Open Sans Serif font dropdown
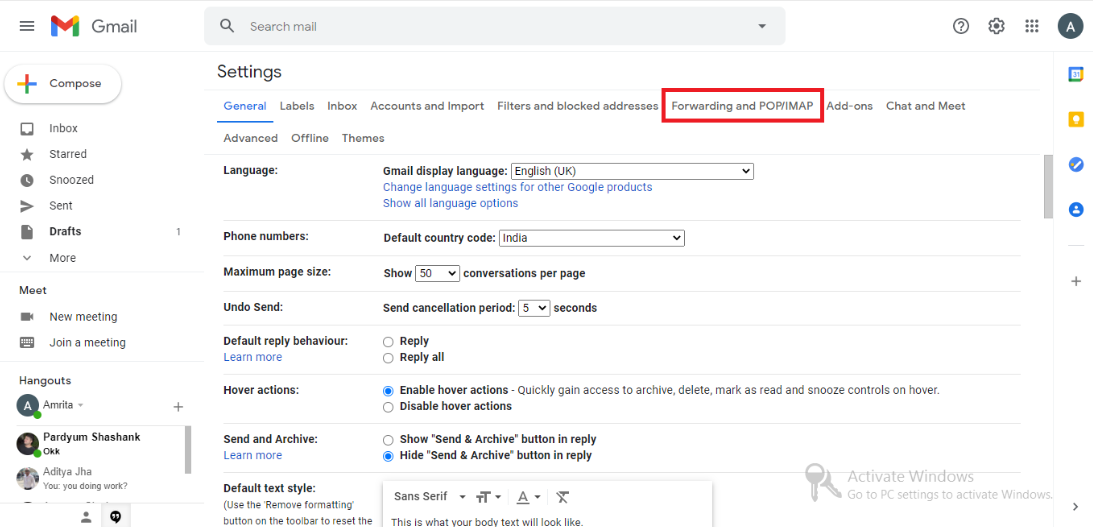This screenshot has width=1093, height=527. click(x=430, y=496)
